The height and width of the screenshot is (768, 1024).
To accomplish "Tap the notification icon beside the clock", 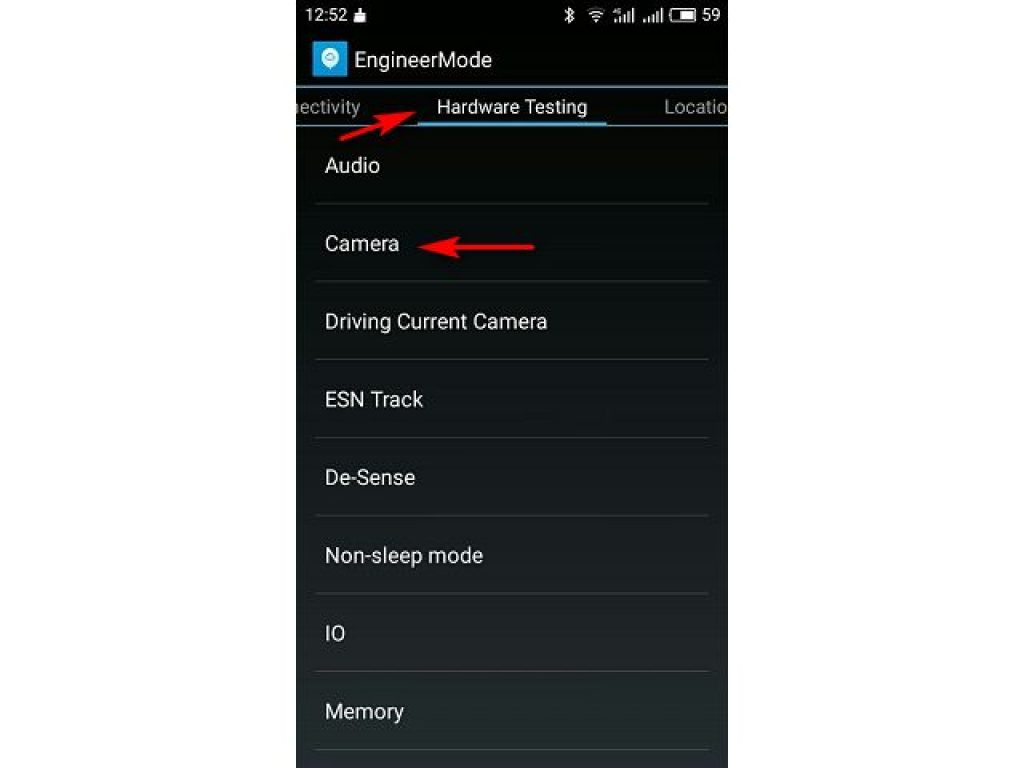I will (360, 15).
